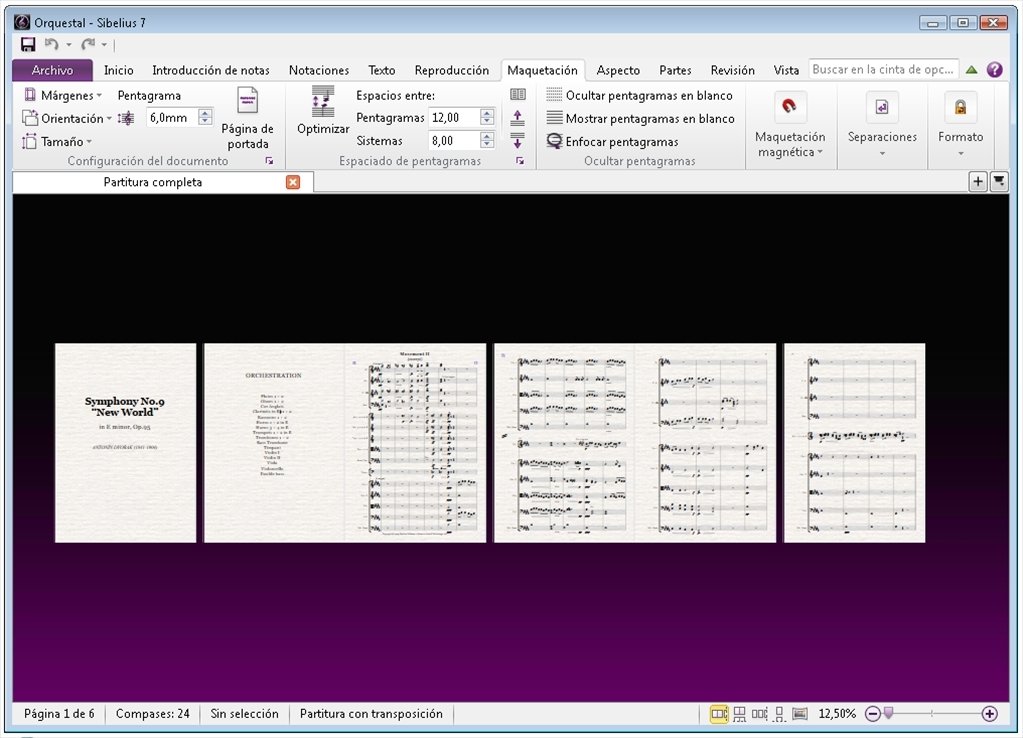The image size is (1023, 738).
Task: Decrease the Sistemas spacing value
Action: point(487,145)
